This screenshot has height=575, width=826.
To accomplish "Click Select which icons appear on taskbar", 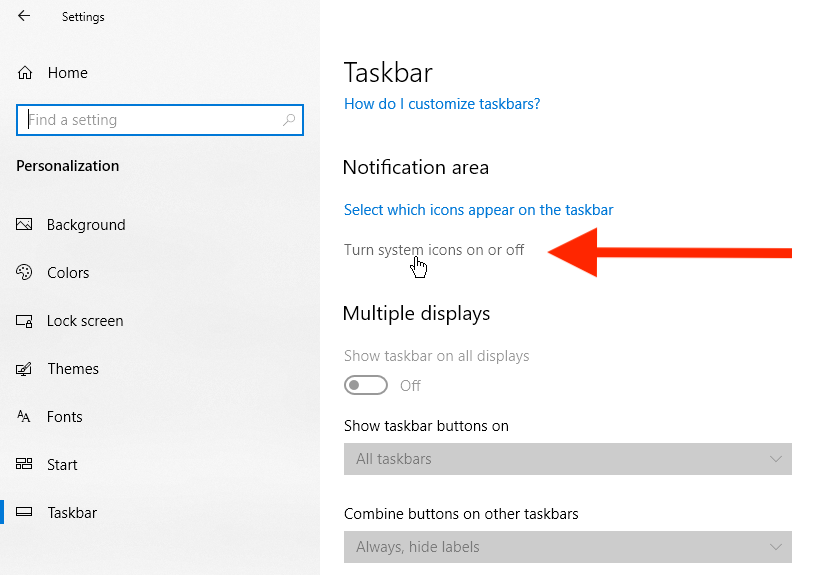I will (x=478, y=210).
